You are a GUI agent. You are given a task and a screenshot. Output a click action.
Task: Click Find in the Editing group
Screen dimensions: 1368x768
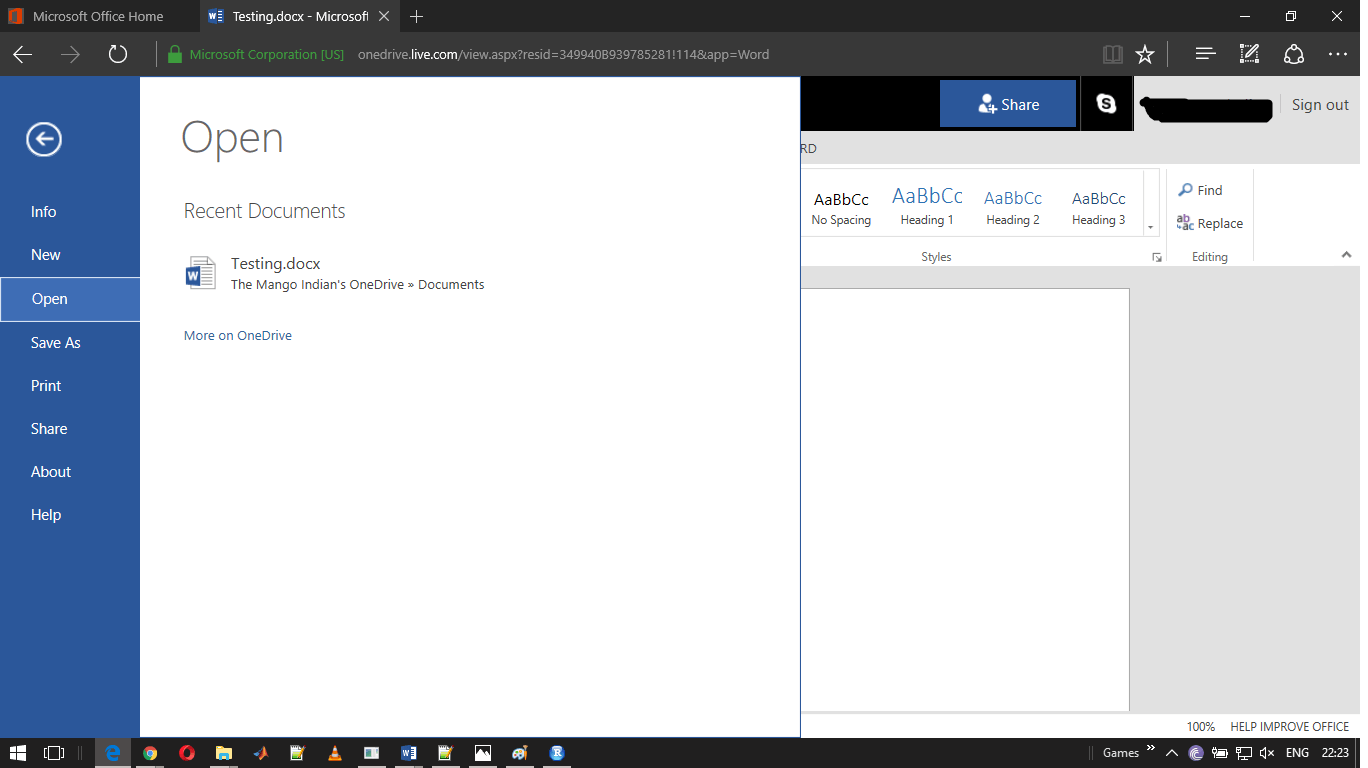pos(1200,190)
